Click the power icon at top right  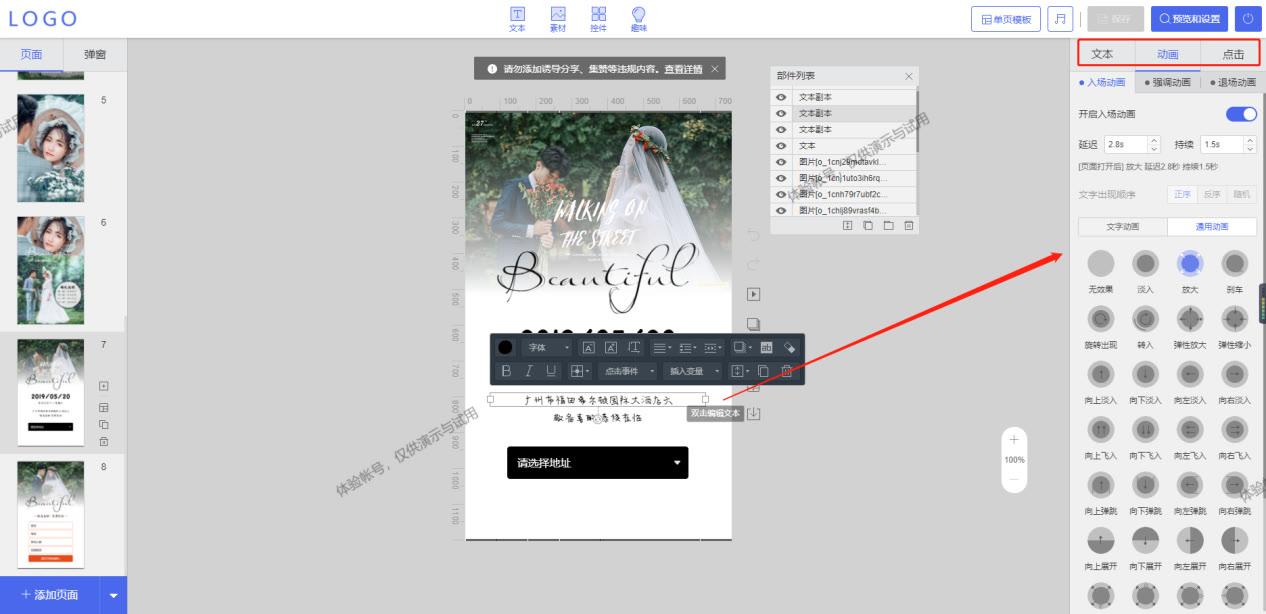[1249, 18]
